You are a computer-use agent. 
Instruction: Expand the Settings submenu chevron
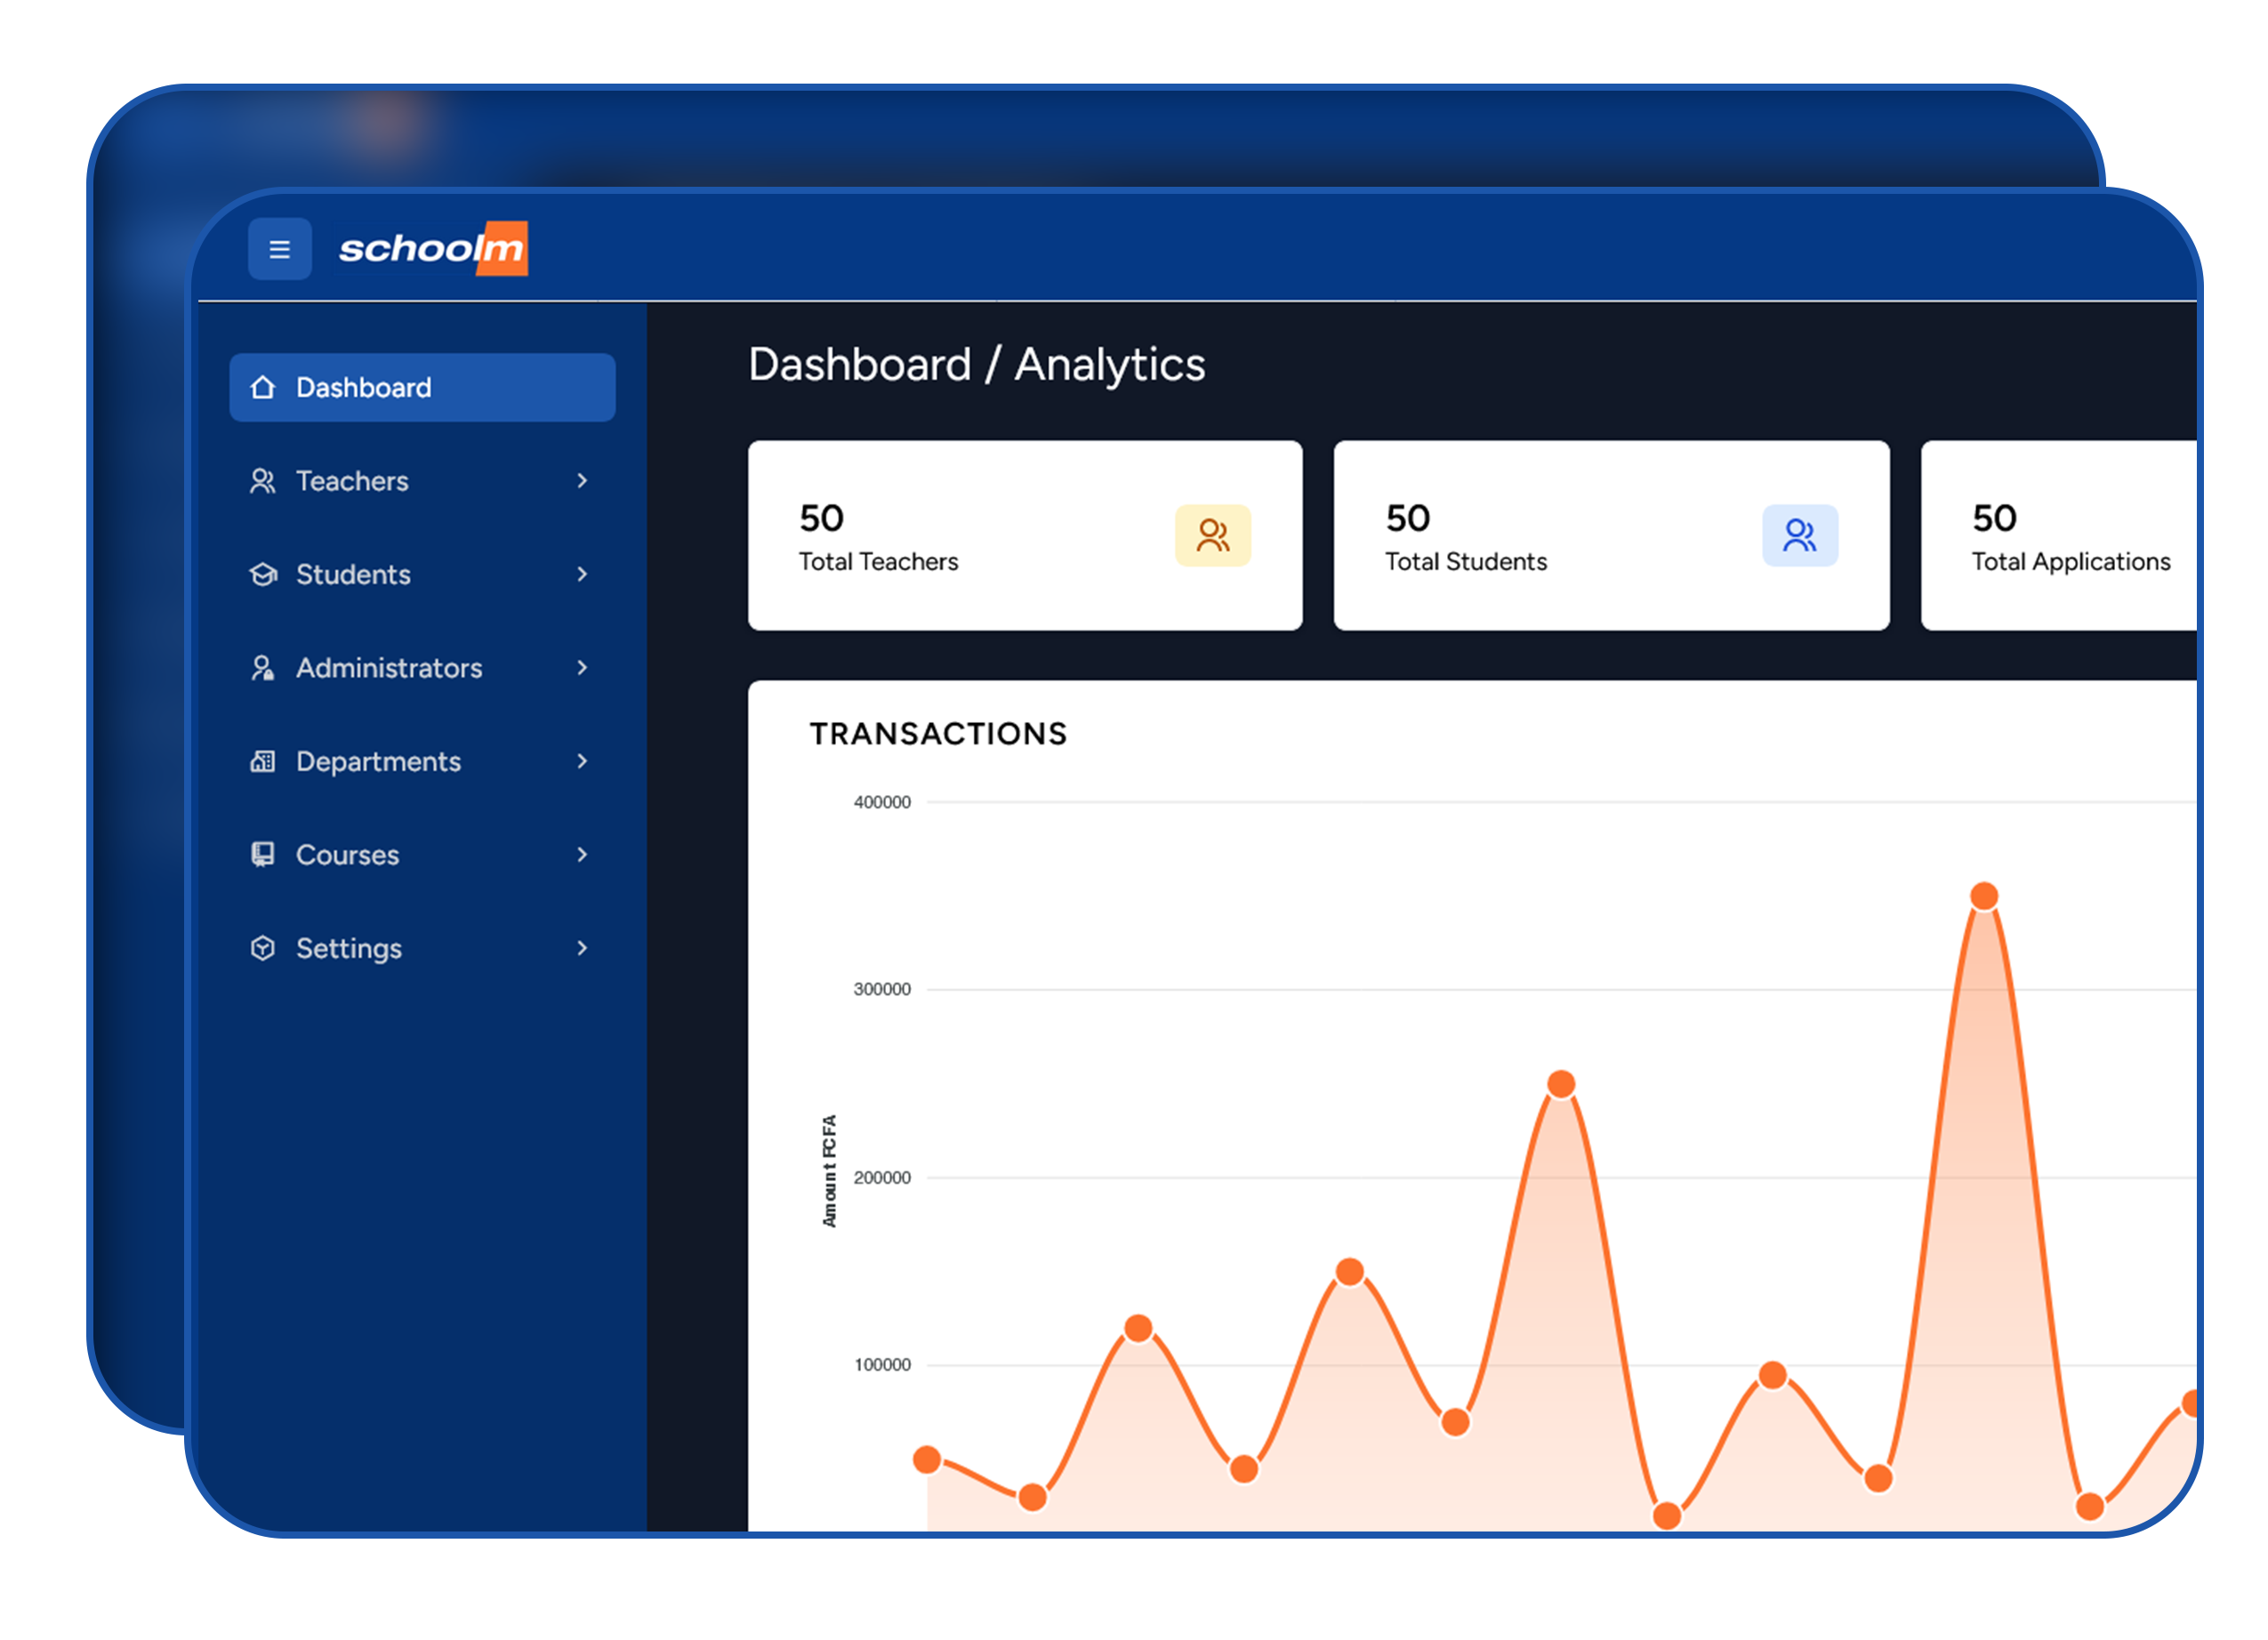(x=582, y=948)
